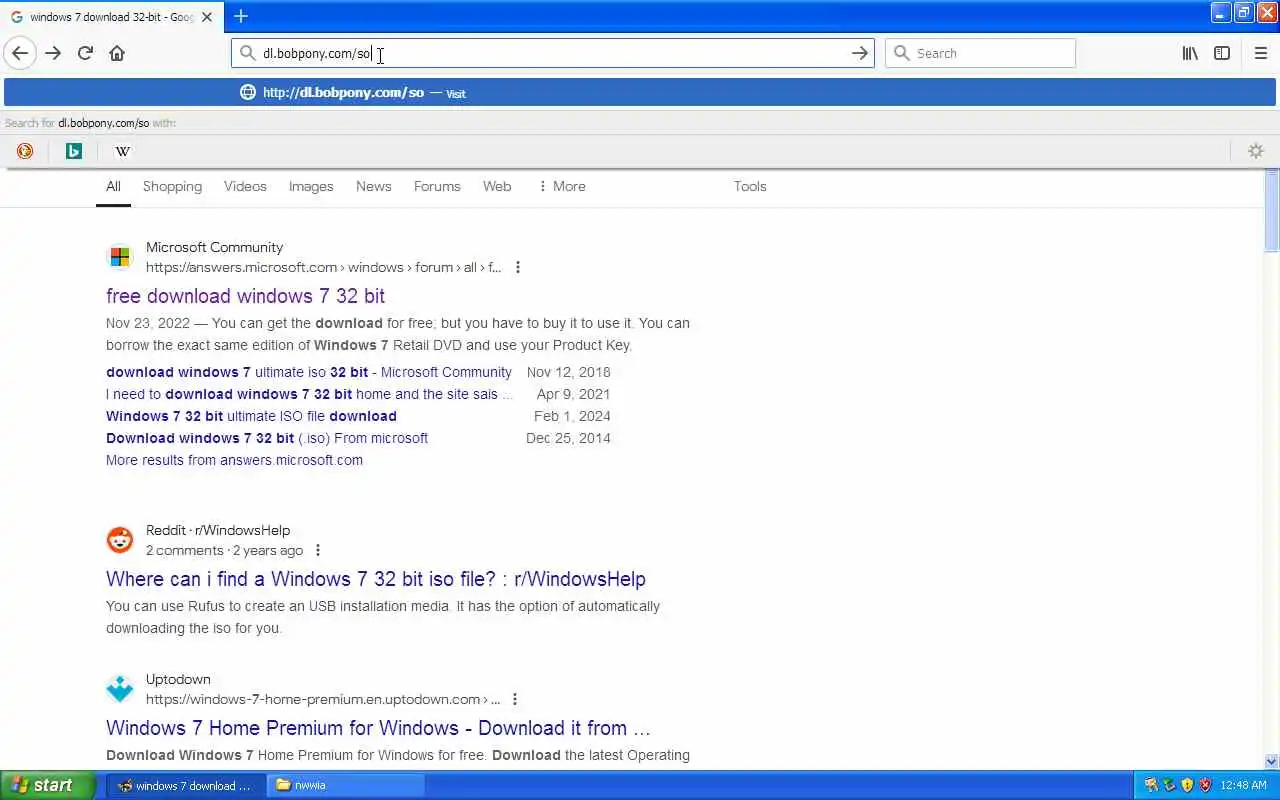
Task: Click the red shield tray icon
Action: (x=1205, y=785)
